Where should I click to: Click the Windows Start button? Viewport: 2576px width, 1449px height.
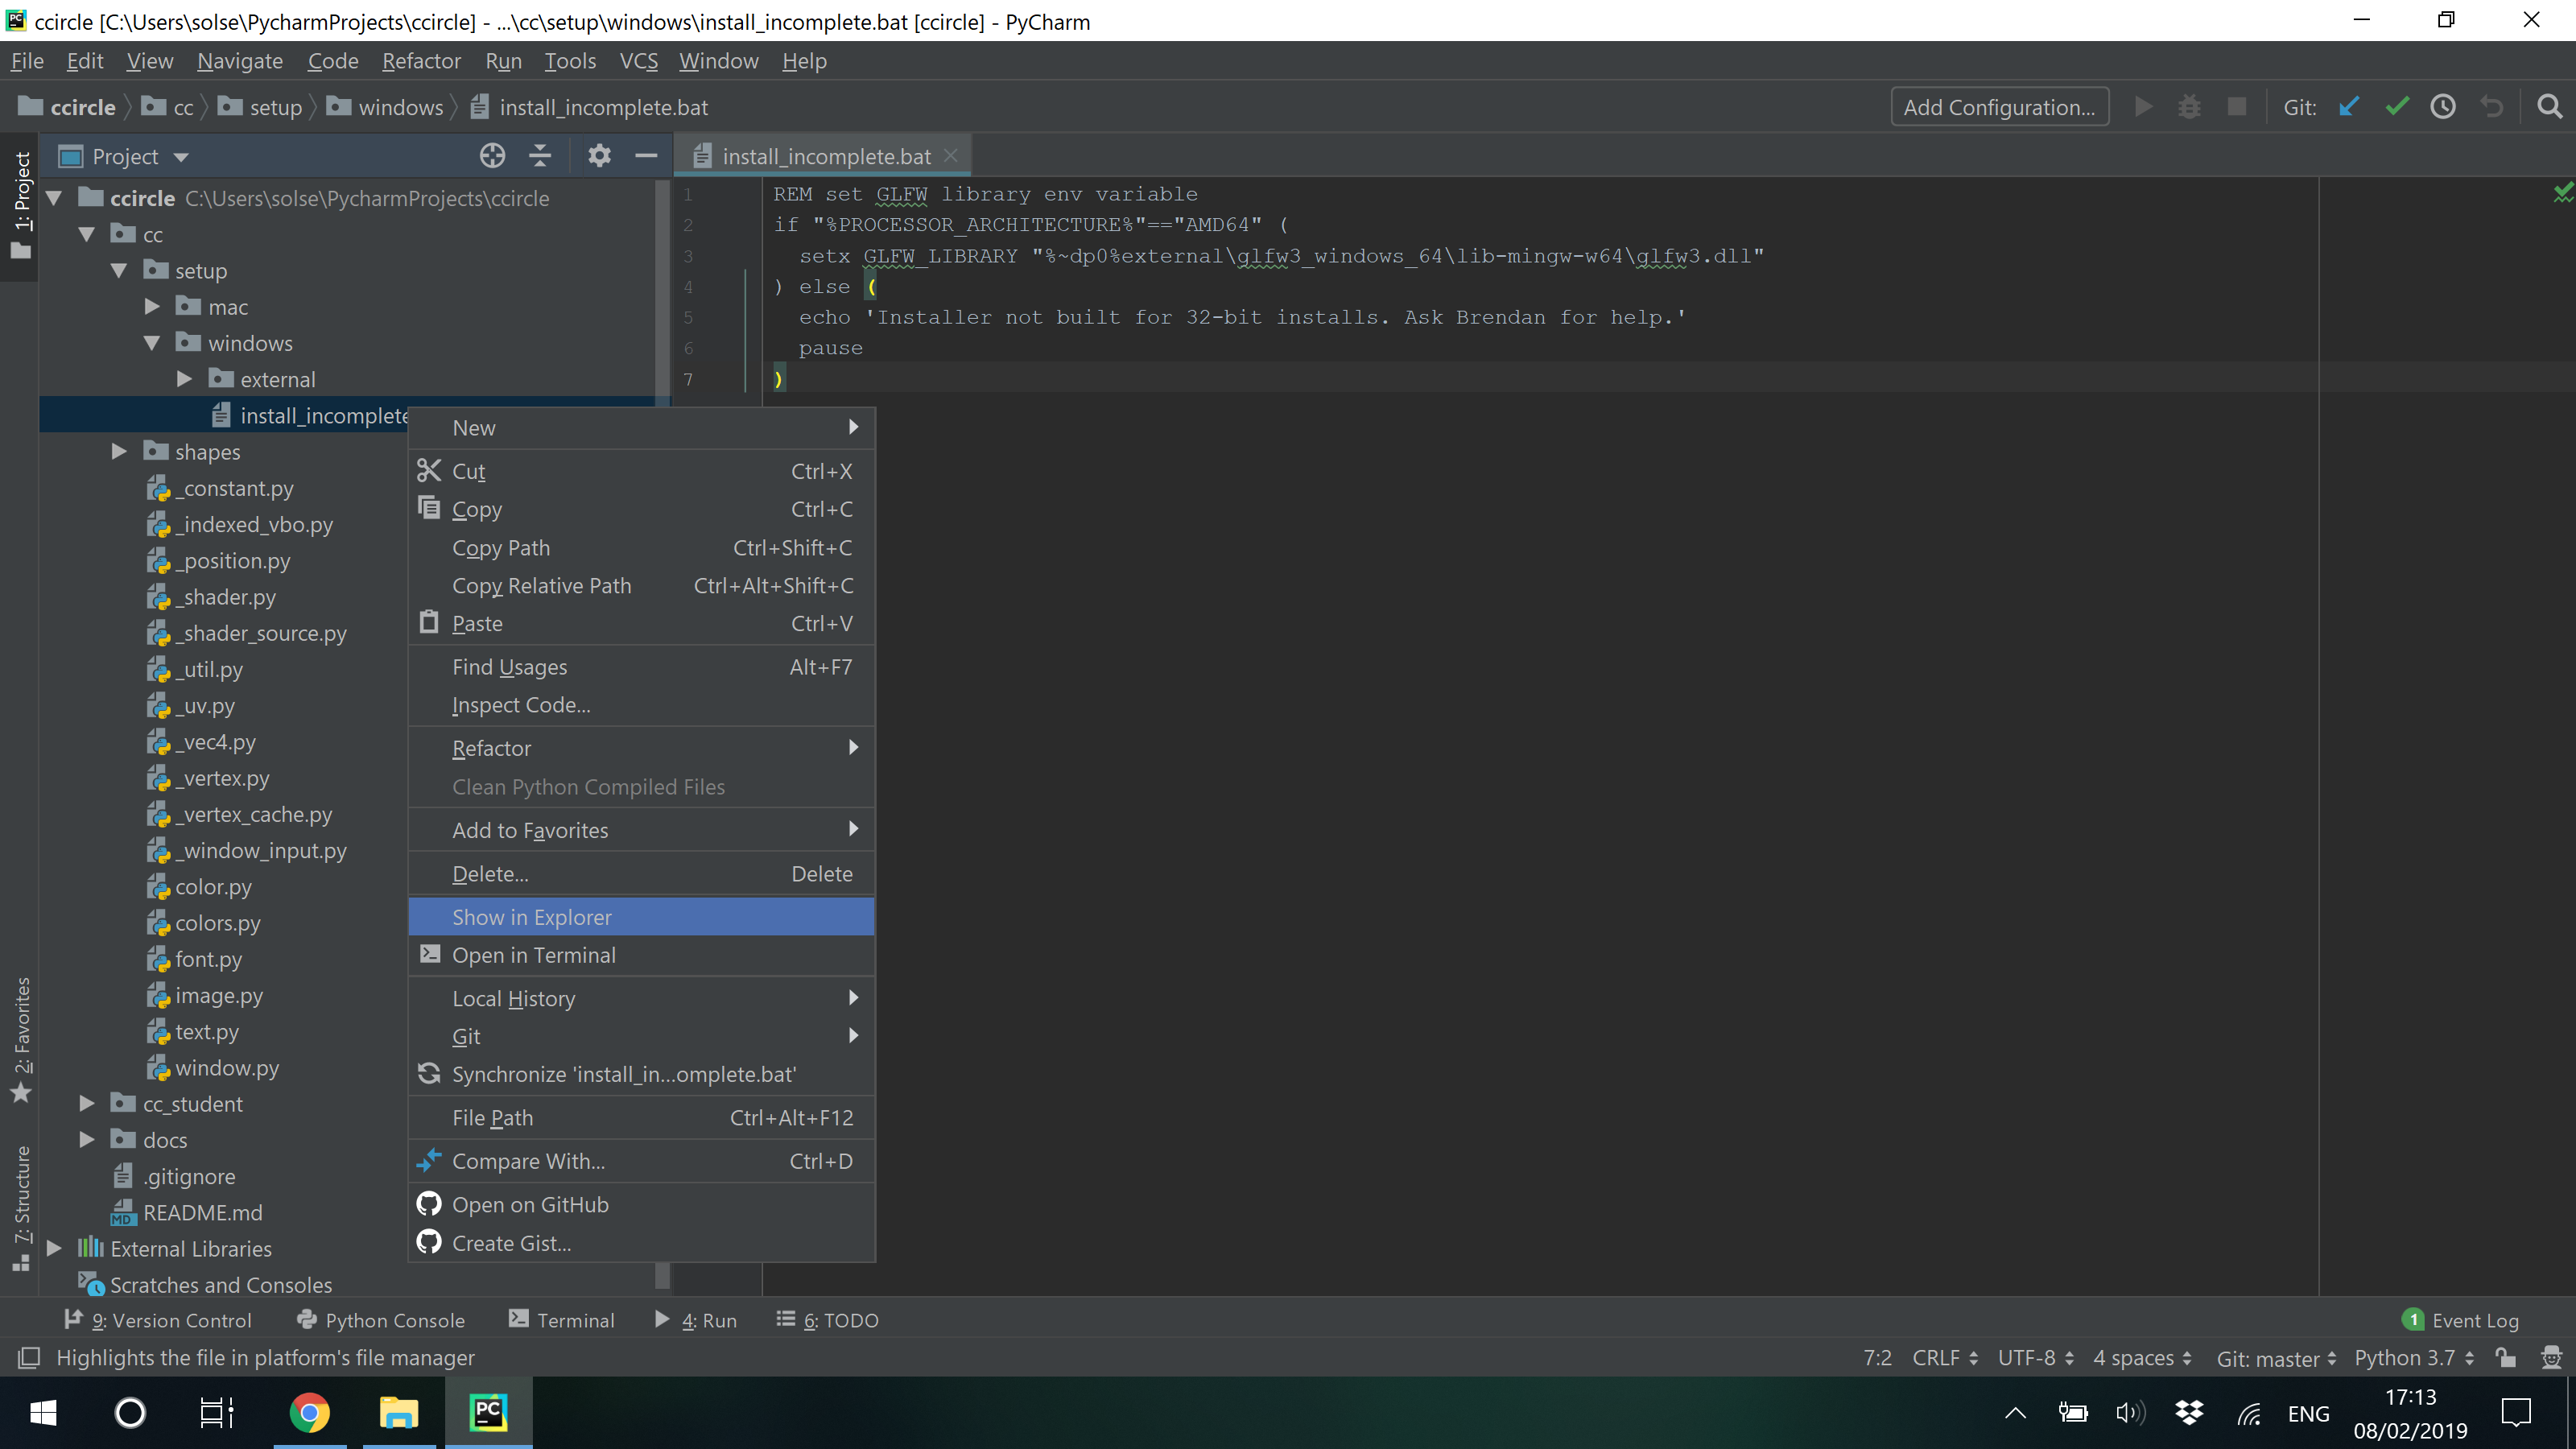tap(43, 1413)
